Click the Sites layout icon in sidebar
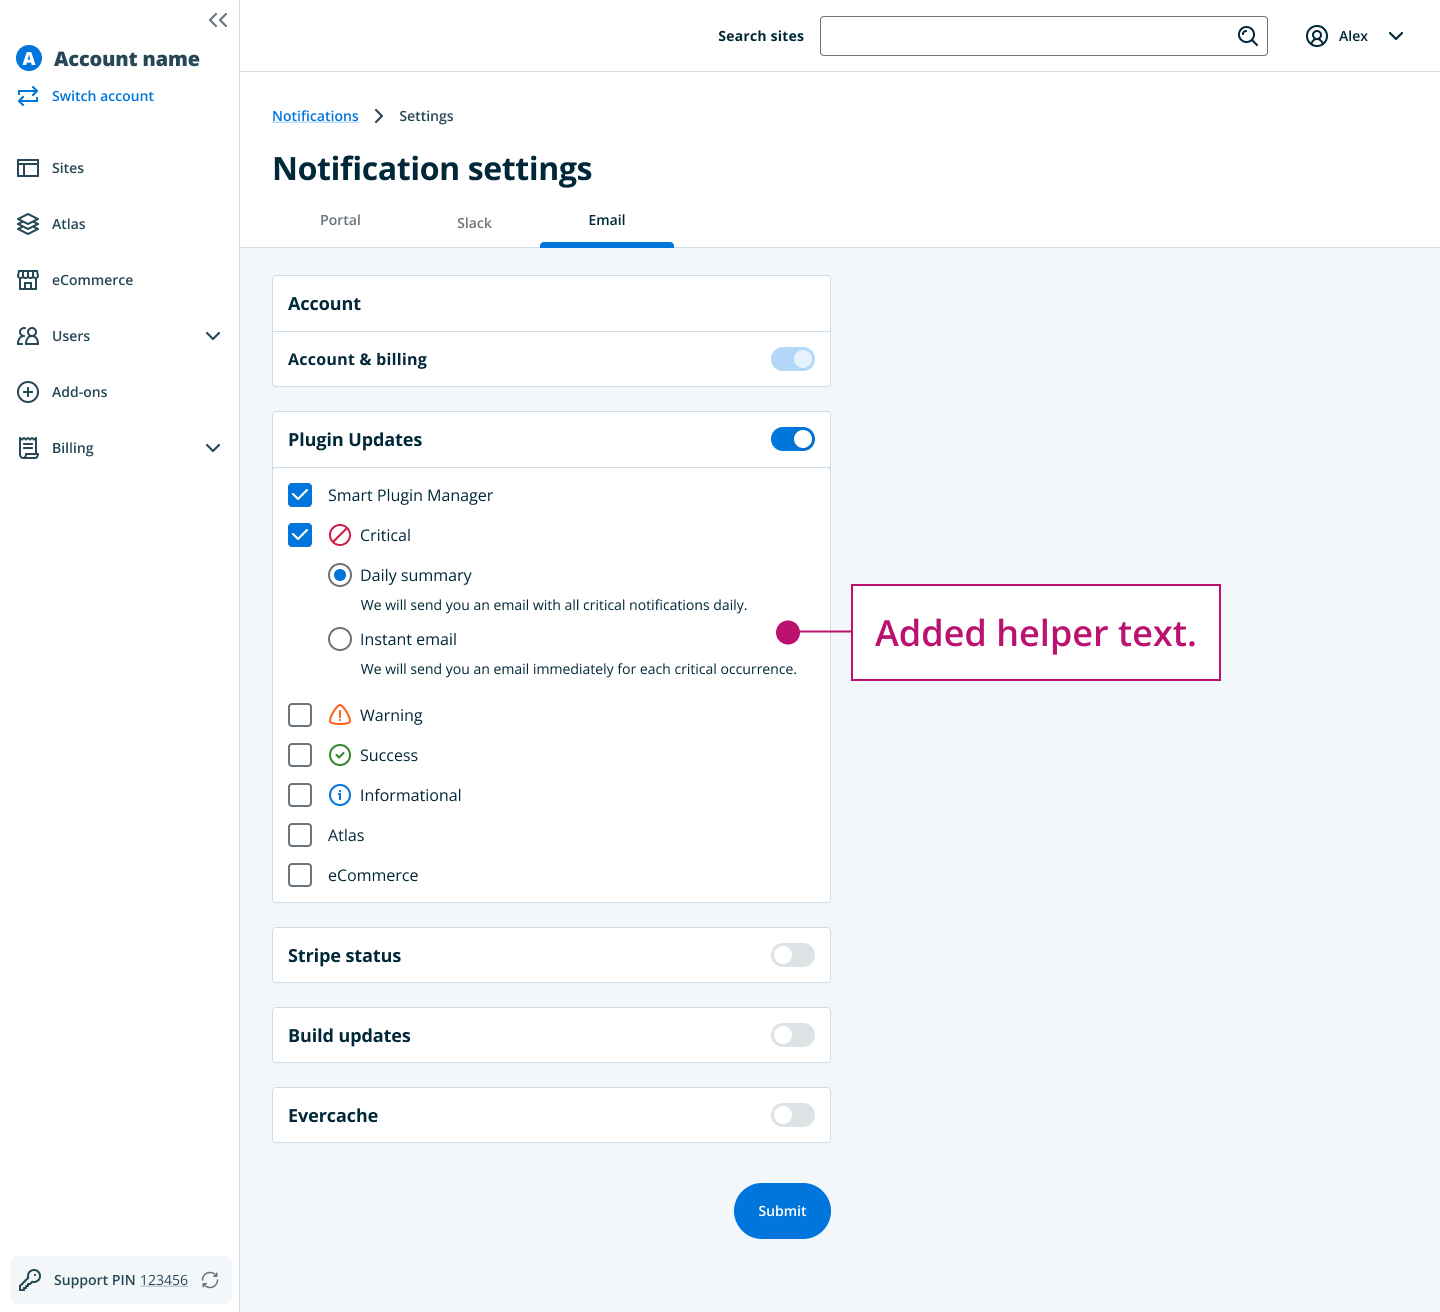Screen dimensions: 1440x1312 click(x=28, y=168)
